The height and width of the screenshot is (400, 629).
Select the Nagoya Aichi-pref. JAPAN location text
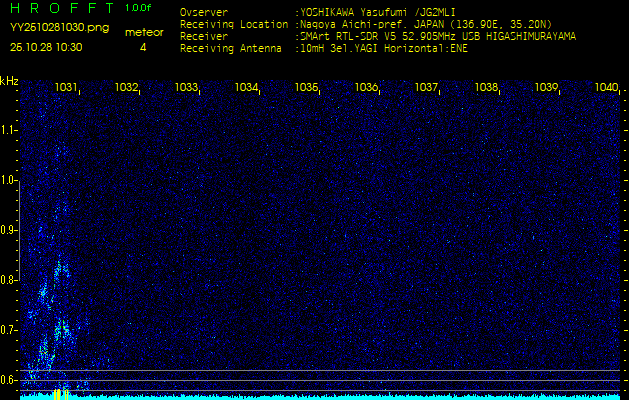pyautogui.click(x=426, y=24)
